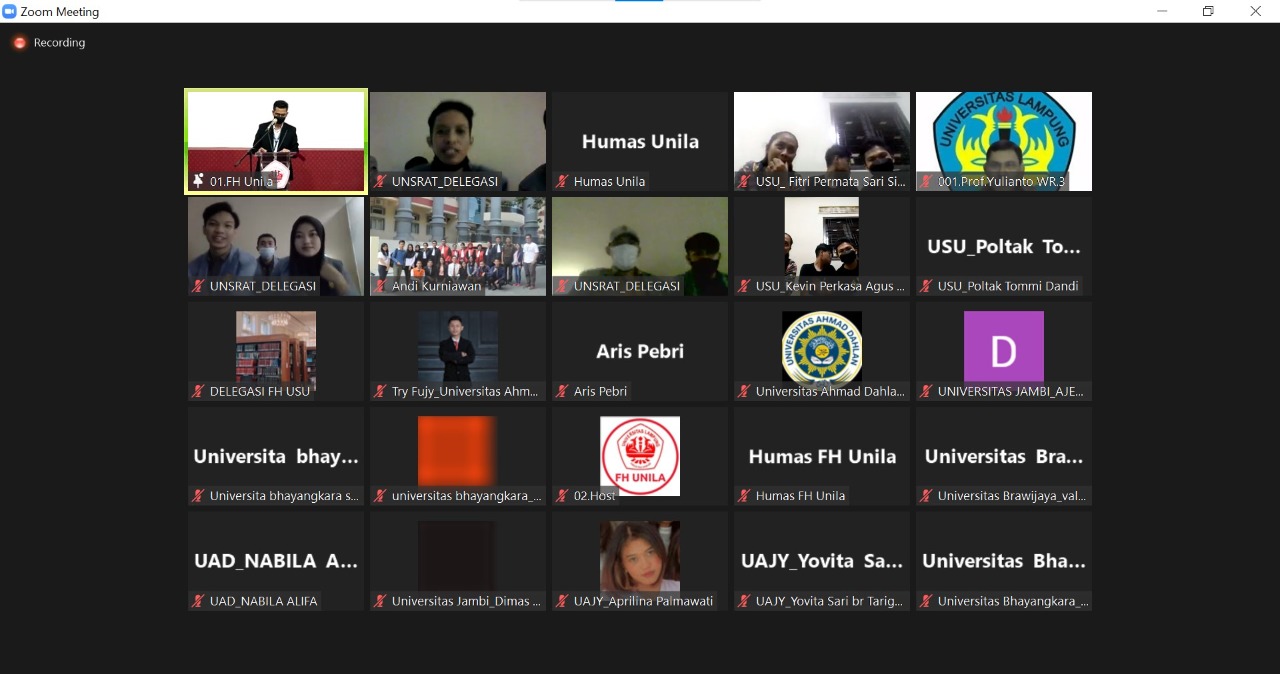This screenshot has width=1280, height=674.
Task: Click the Zoom logo in the title bar
Action: tap(10, 11)
